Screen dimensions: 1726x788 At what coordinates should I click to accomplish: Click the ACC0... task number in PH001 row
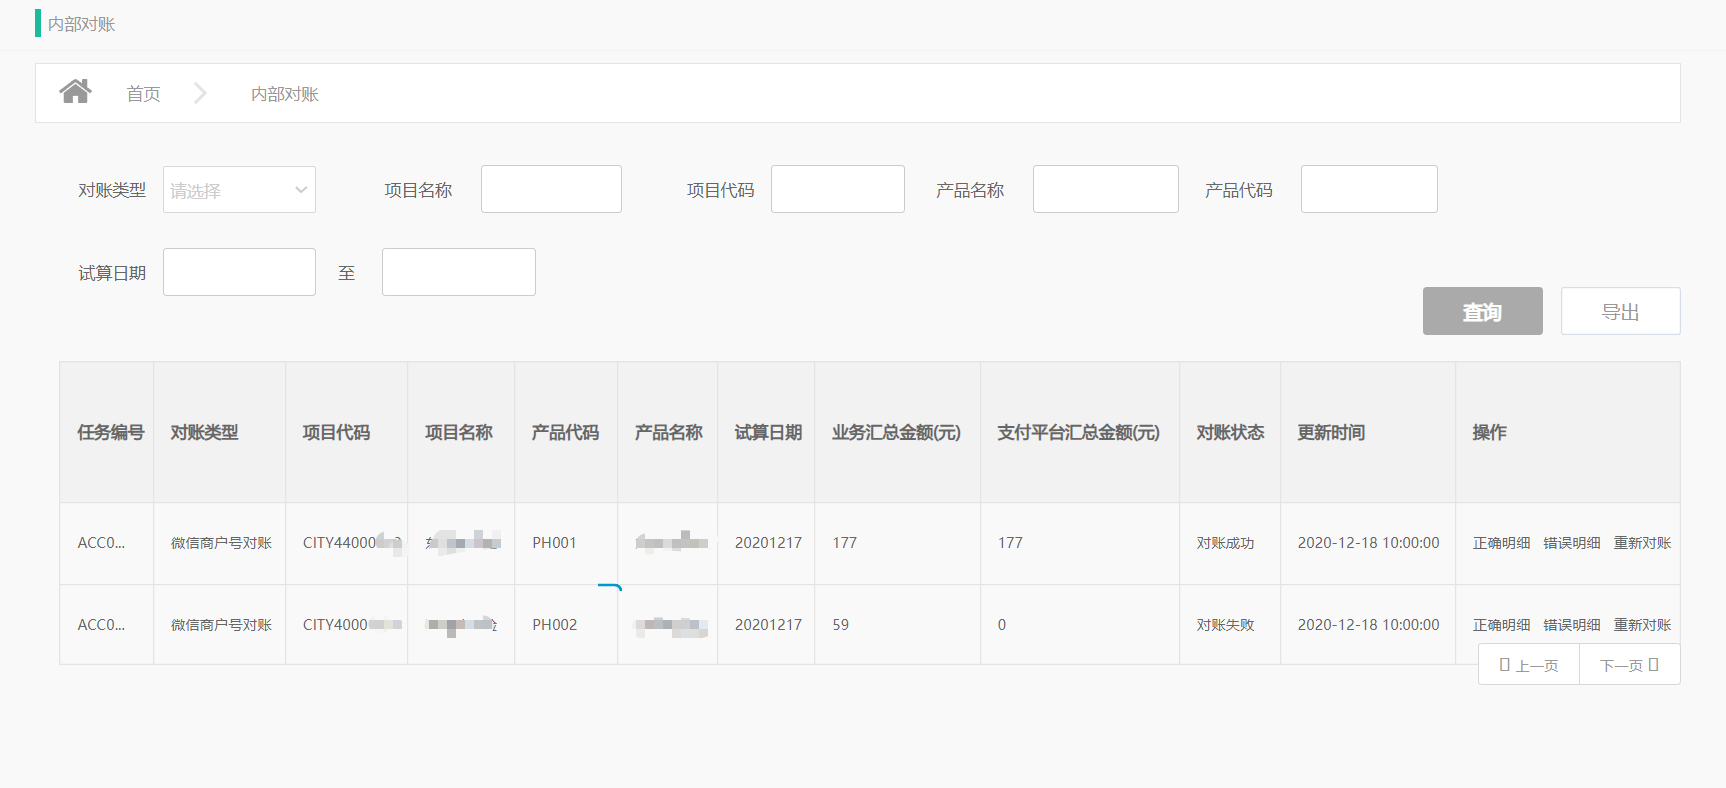click(101, 543)
